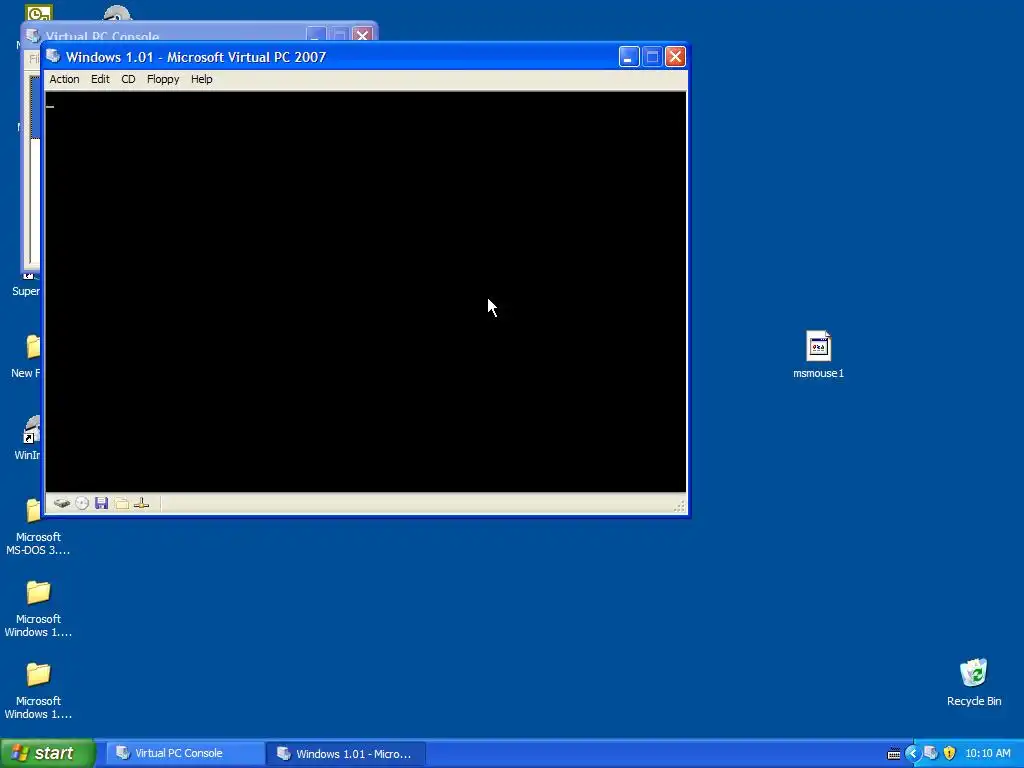Click inside the black virtual machine screen
This screenshot has height=768, width=1024.
pyautogui.click(x=366, y=292)
